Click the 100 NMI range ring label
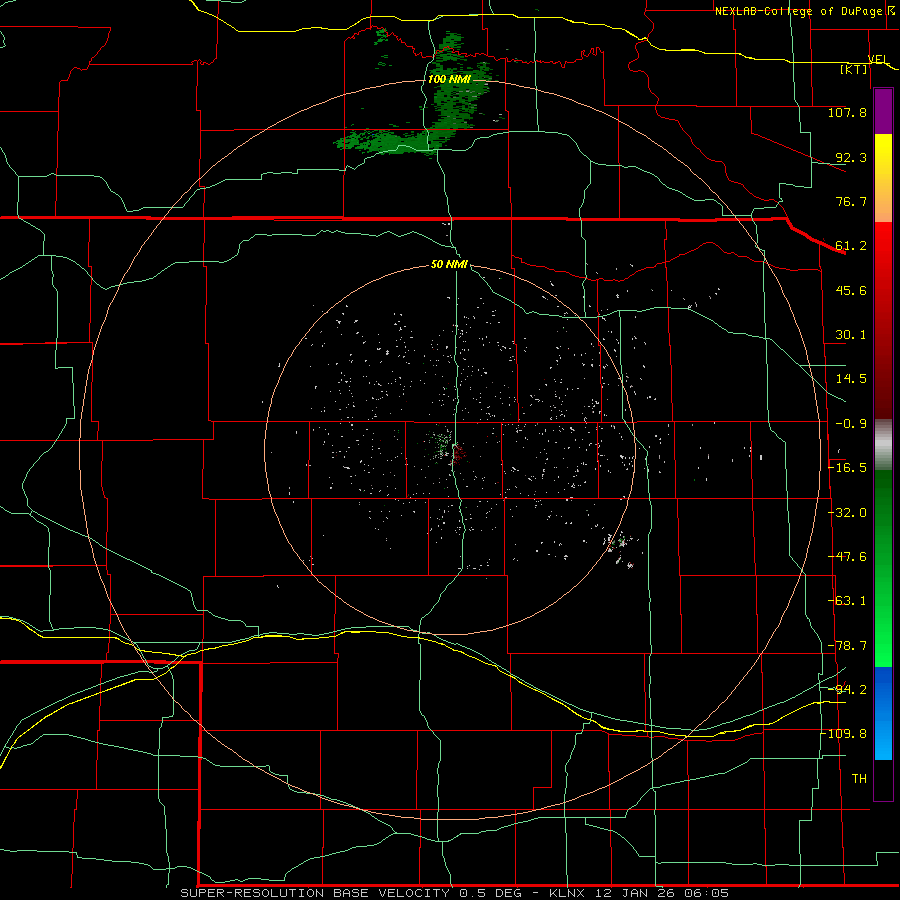 [449, 79]
